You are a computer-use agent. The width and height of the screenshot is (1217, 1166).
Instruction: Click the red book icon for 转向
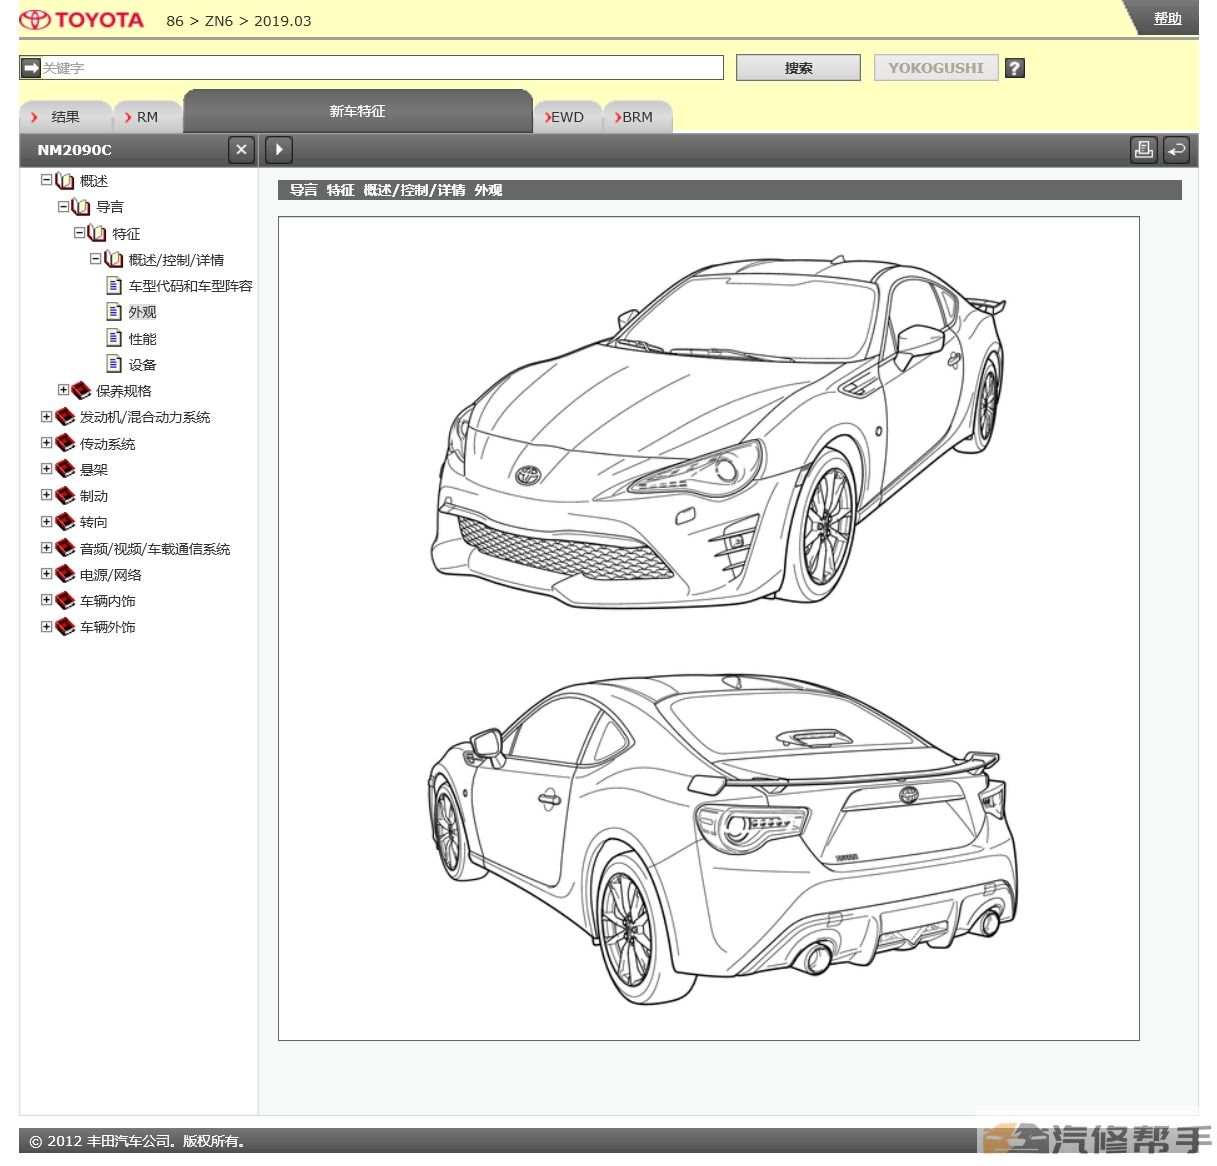click(65, 521)
